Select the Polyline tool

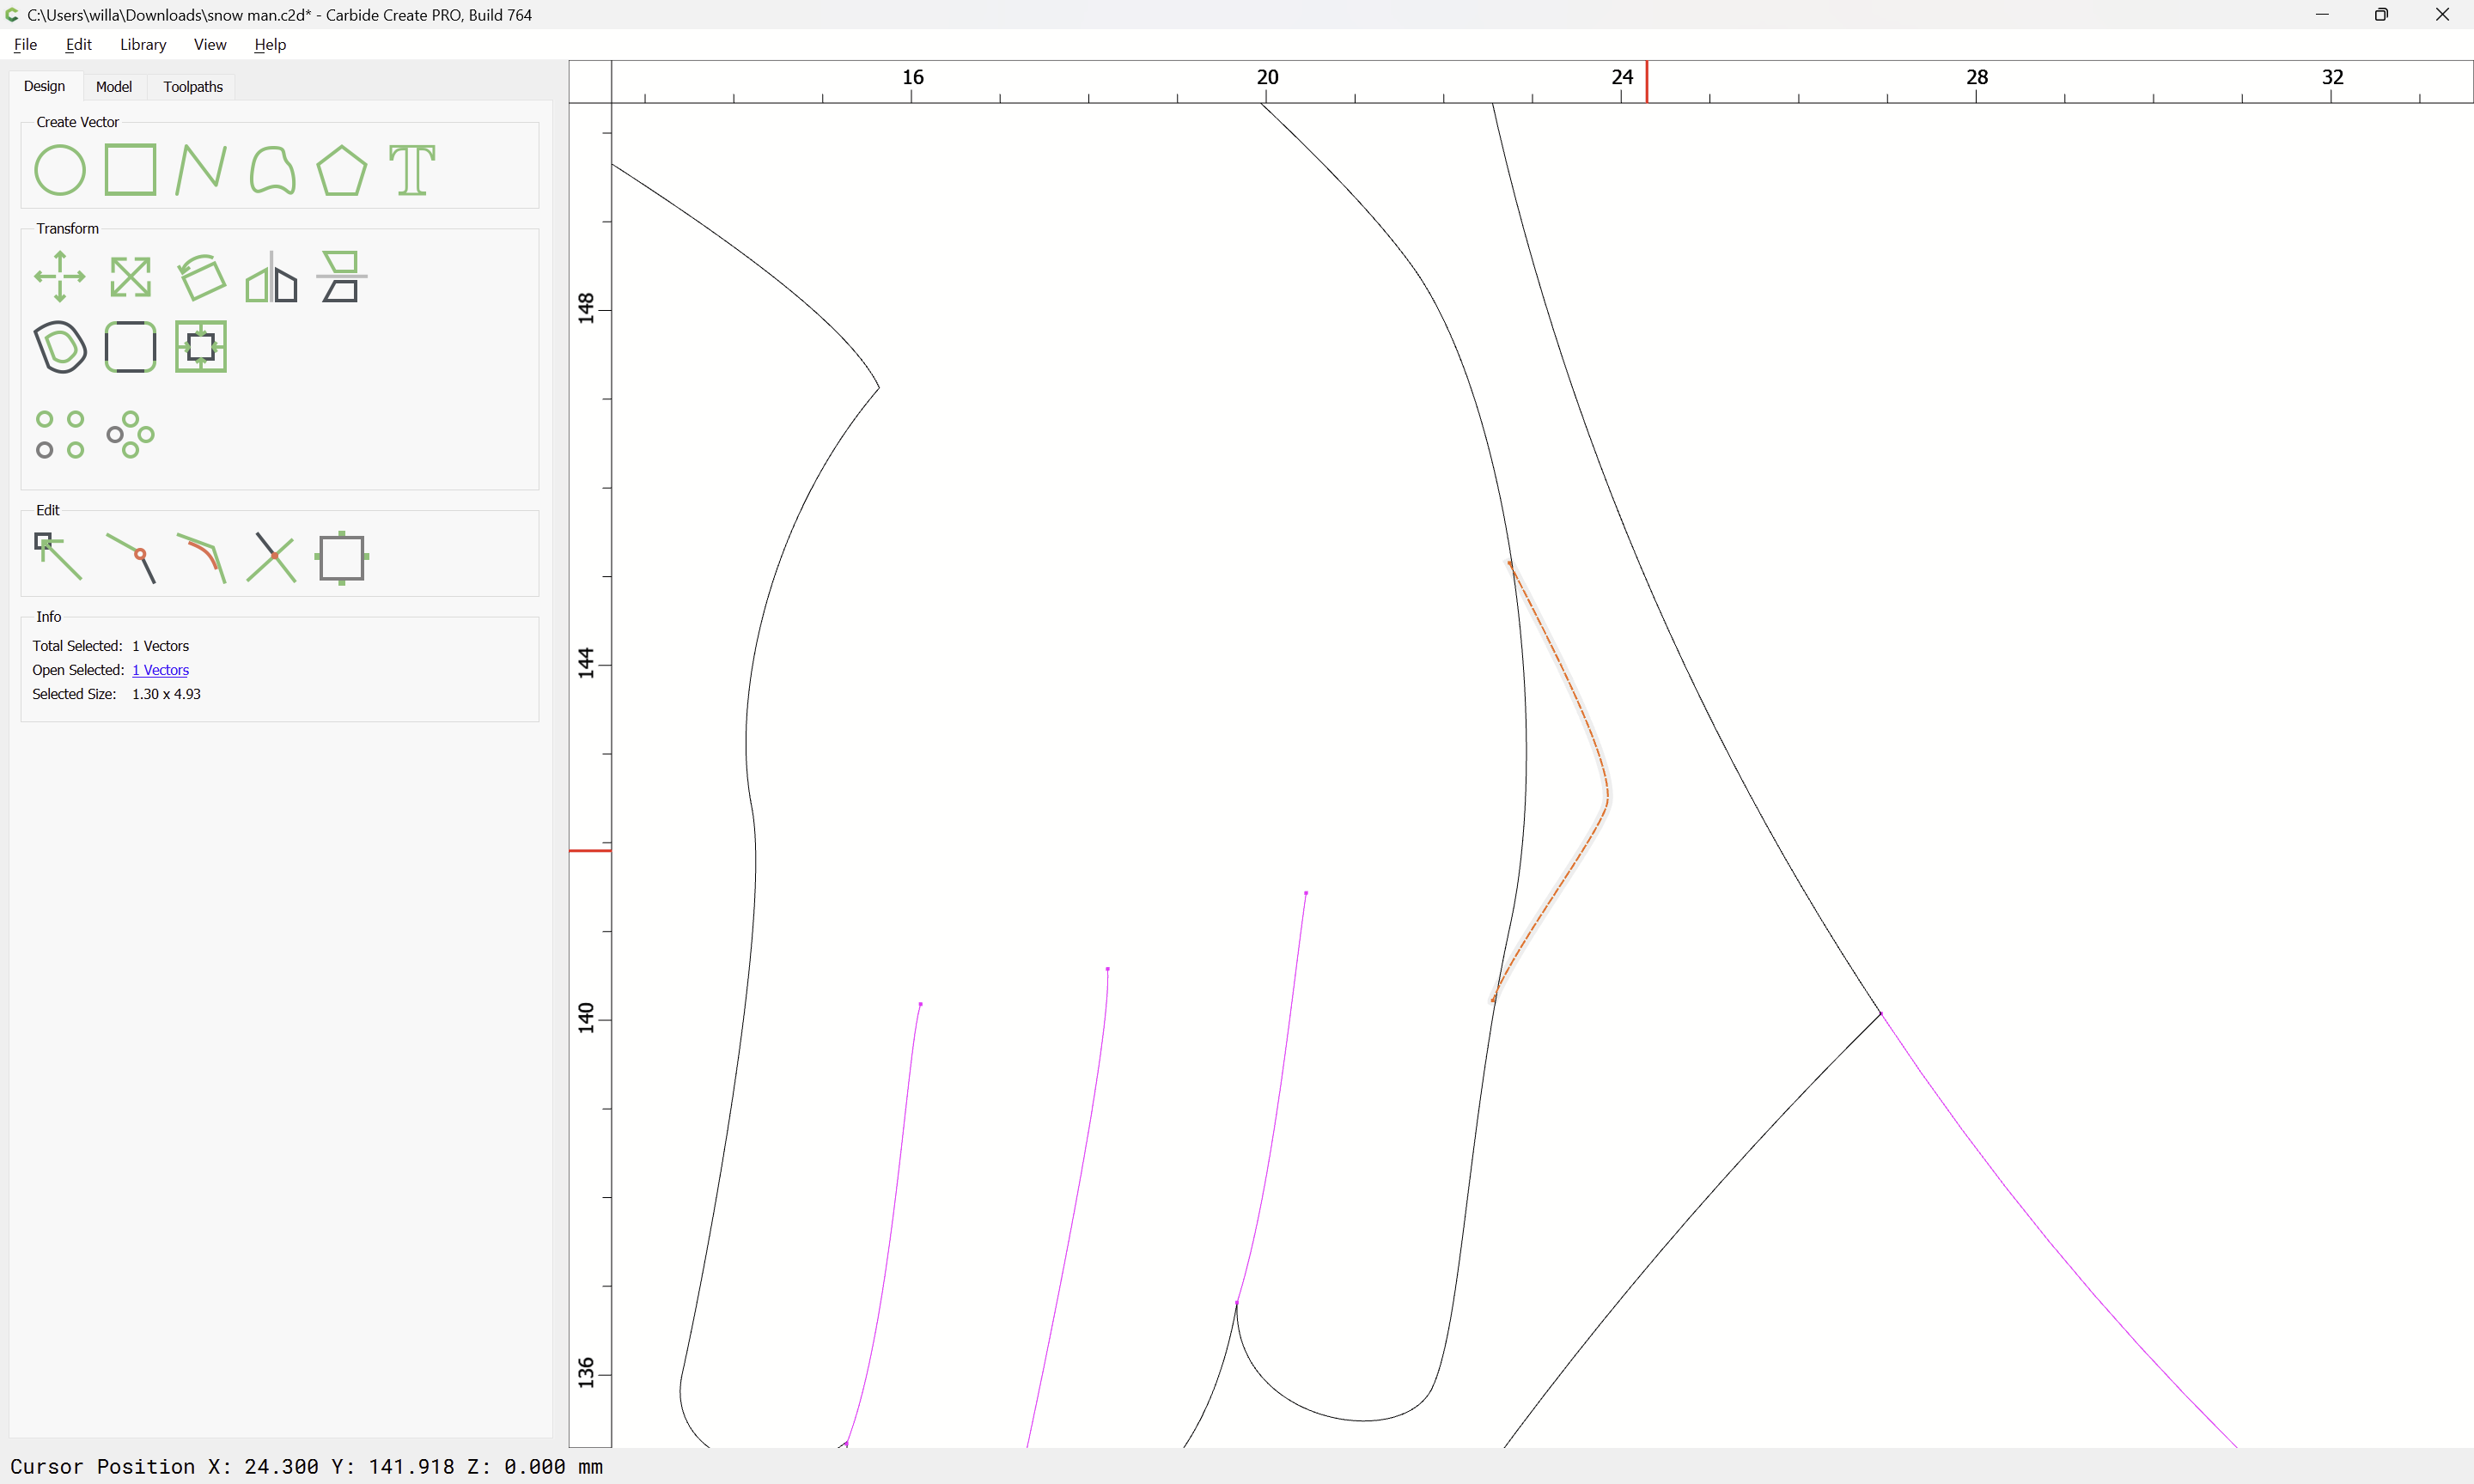tap(200, 170)
